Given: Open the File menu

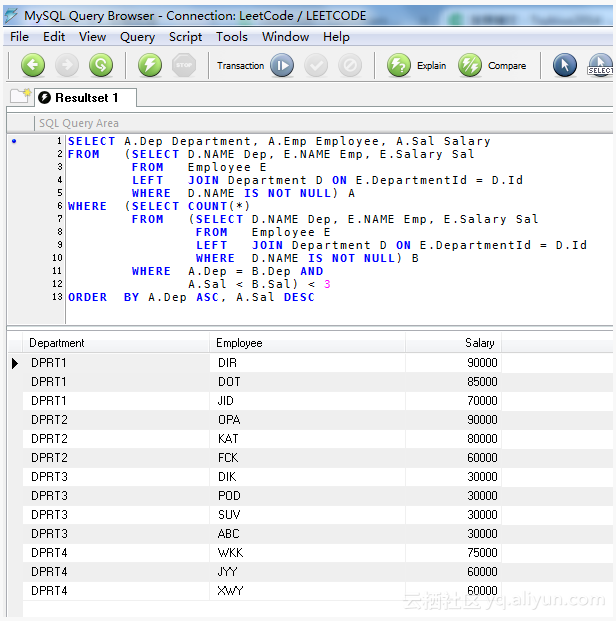Looking at the screenshot, I should 19,37.
